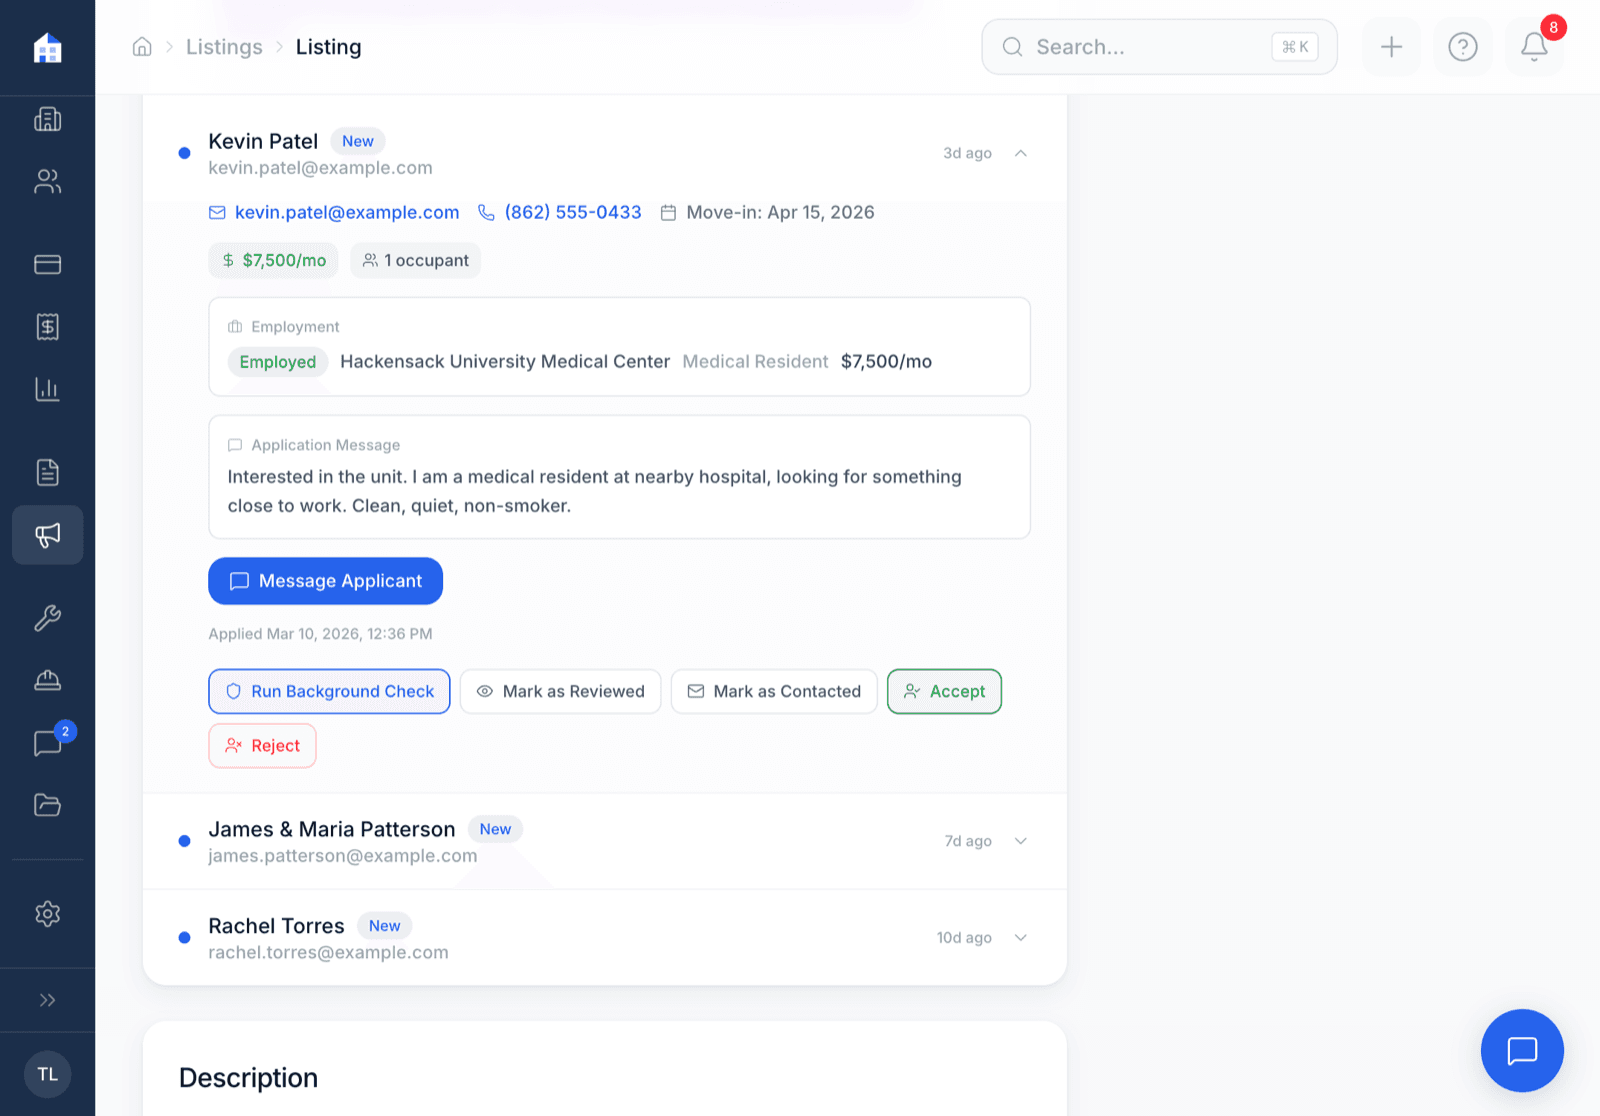Expand Rachel Torres's application entry
This screenshot has height=1116, width=1600.
1021,937
